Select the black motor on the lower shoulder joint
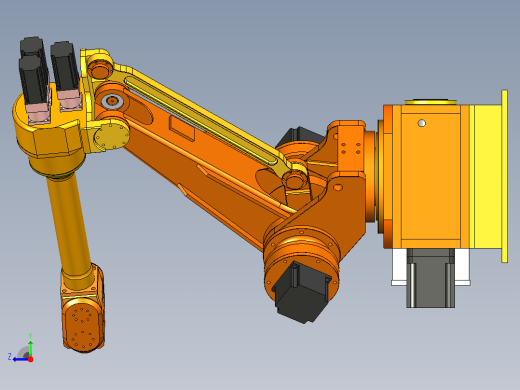The image size is (520, 390). pyautogui.click(x=302, y=293)
